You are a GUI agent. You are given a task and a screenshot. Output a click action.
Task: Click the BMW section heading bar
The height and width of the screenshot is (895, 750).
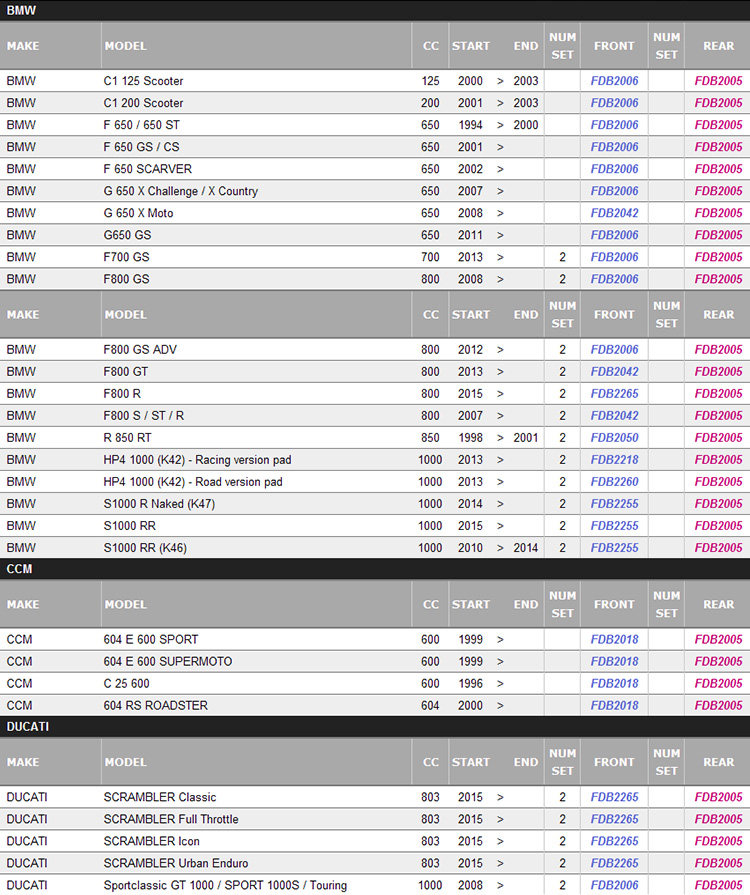tap(375, 10)
